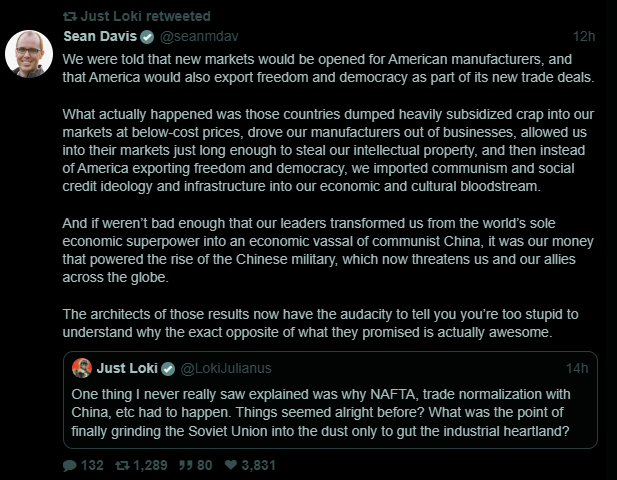Click Sean Davis's profile avatar
The width and height of the screenshot is (617, 480).
[x=29, y=53]
